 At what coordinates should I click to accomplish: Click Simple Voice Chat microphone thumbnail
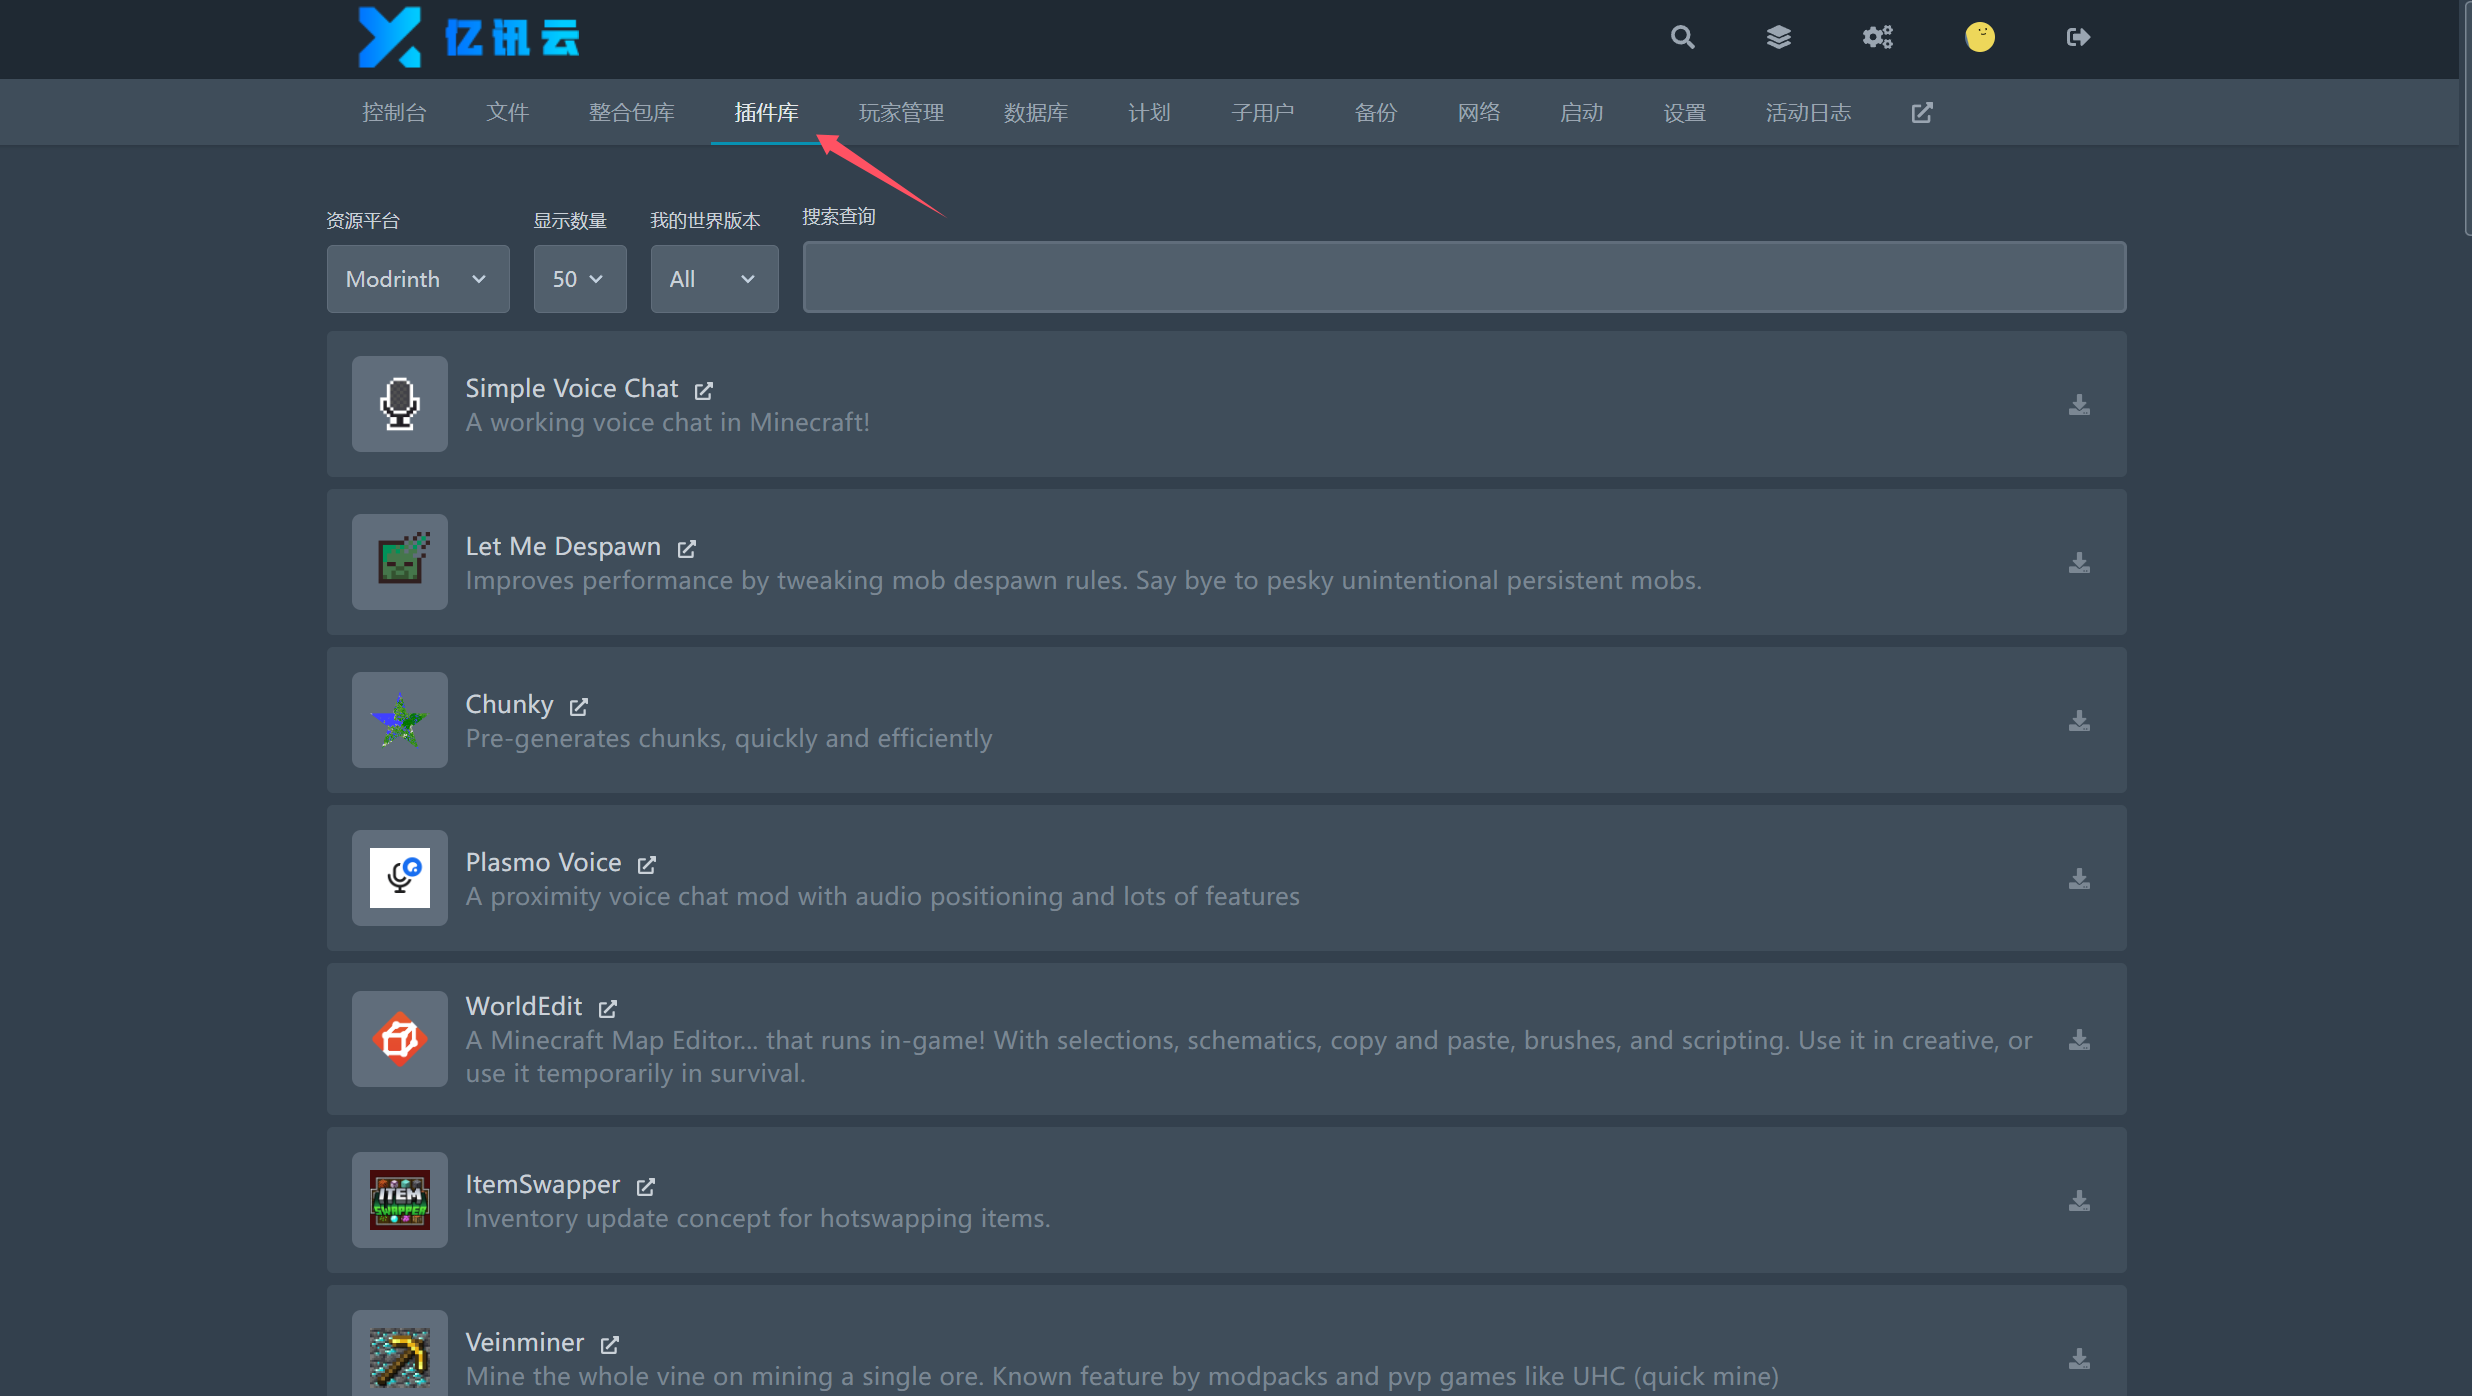399,404
